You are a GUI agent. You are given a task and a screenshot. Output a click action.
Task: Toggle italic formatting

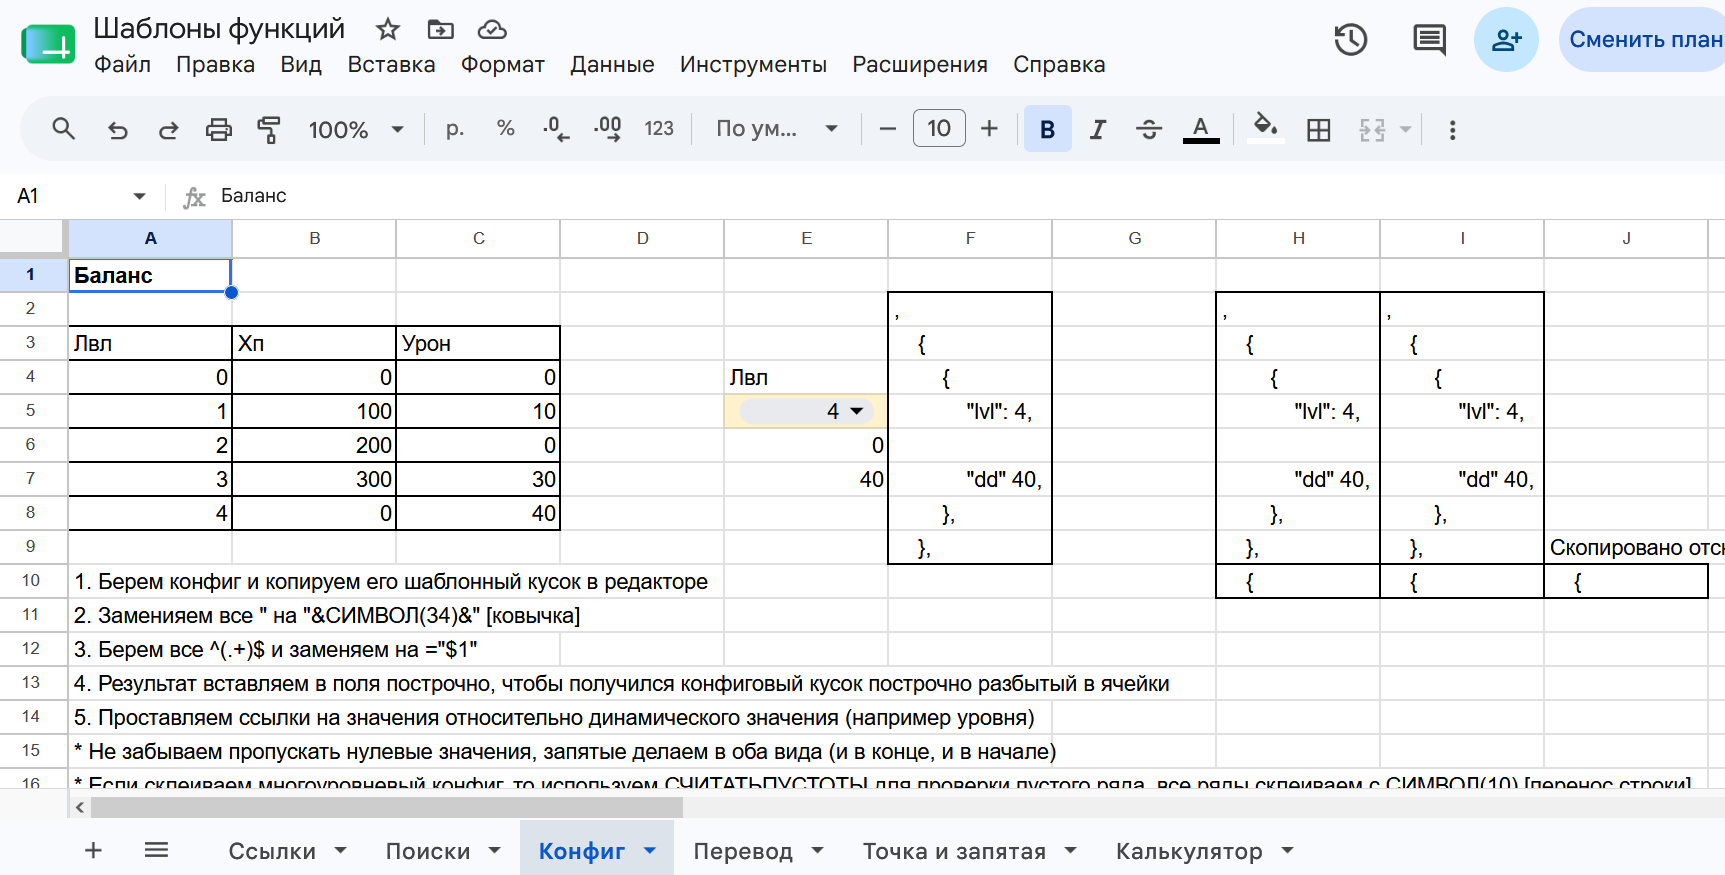click(1098, 129)
